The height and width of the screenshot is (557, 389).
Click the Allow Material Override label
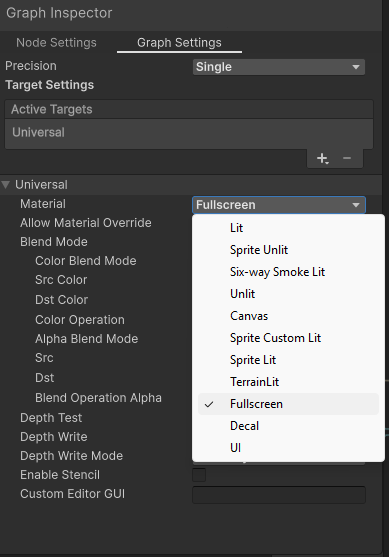(x=86, y=223)
